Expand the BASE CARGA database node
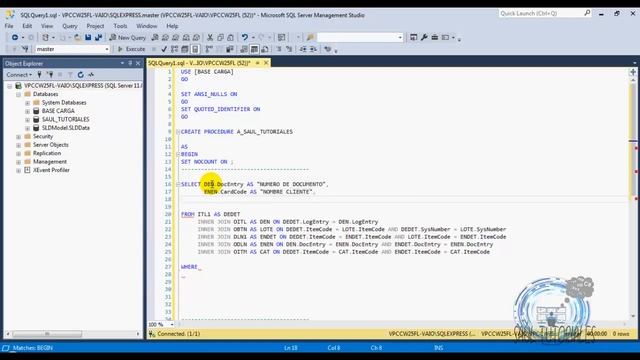This screenshot has width=640, height=360. 27,111
